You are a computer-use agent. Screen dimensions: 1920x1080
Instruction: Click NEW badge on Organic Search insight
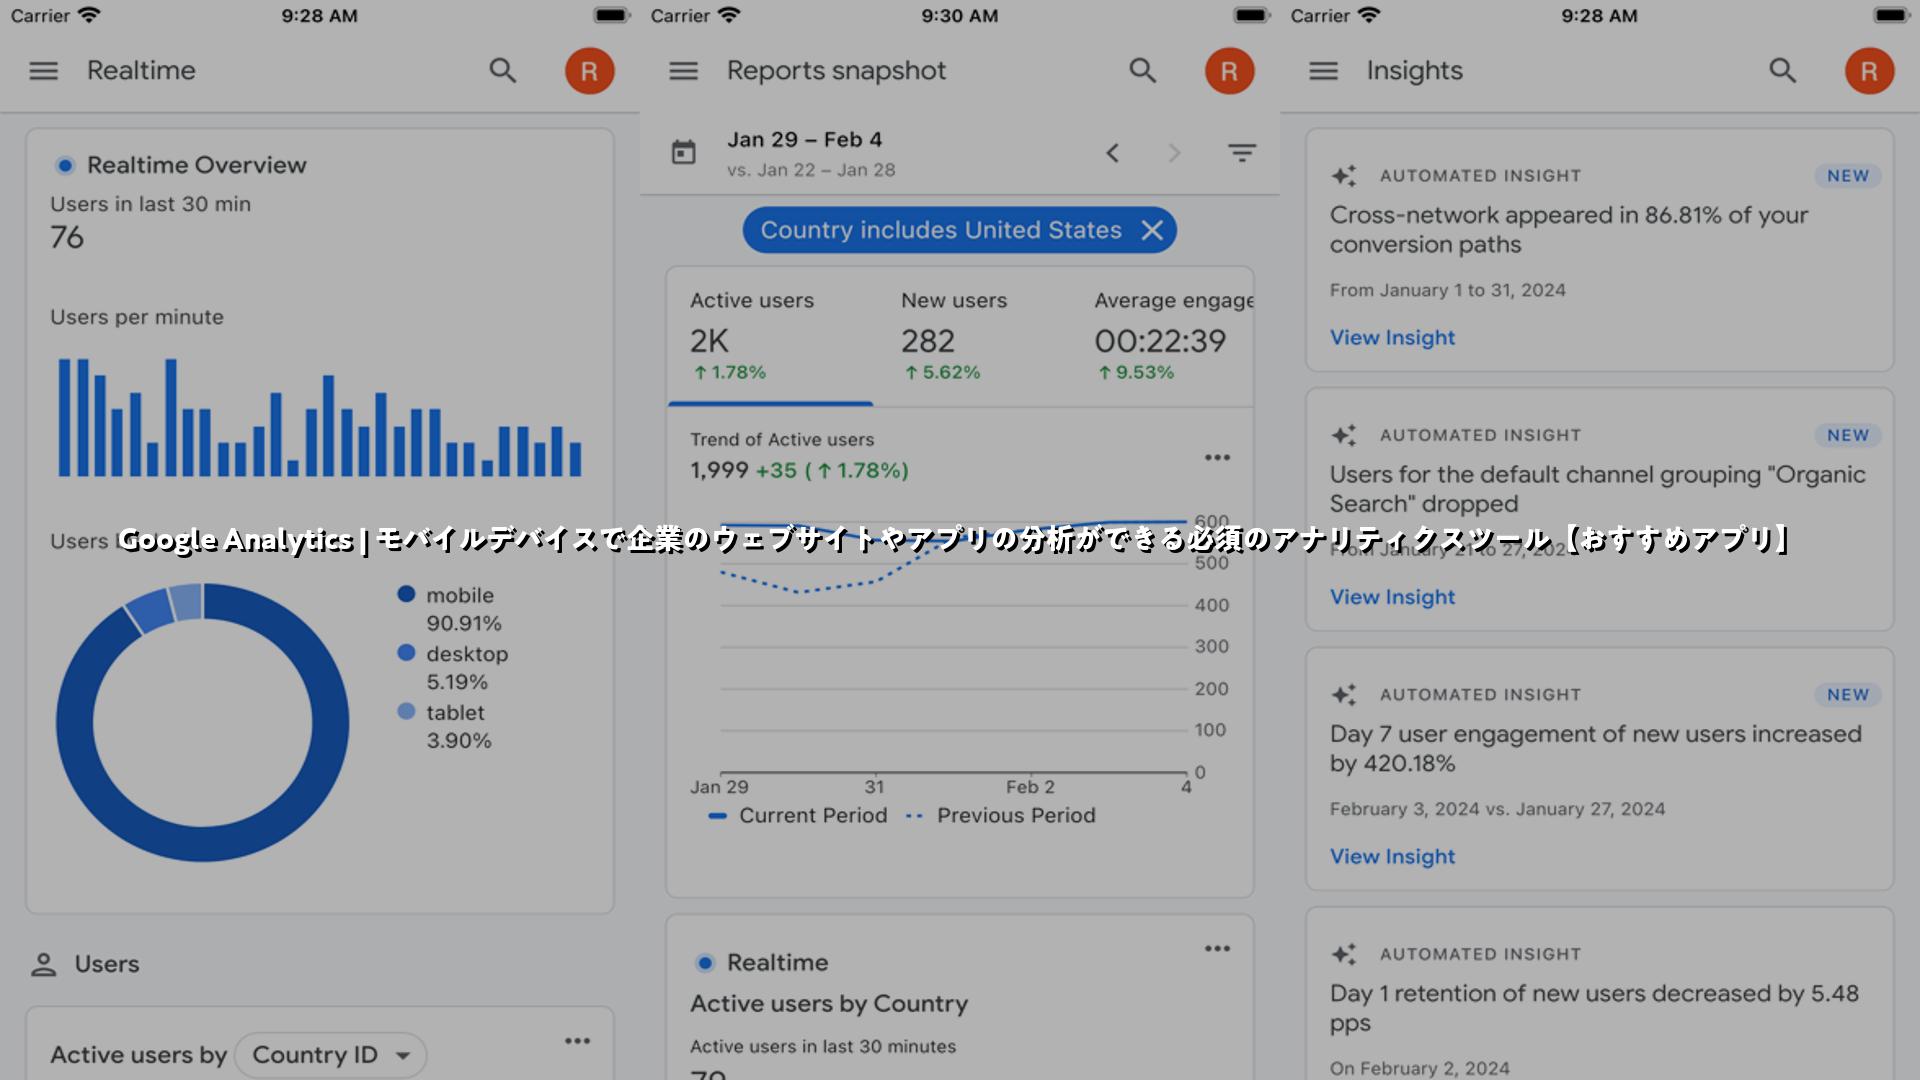(1848, 436)
